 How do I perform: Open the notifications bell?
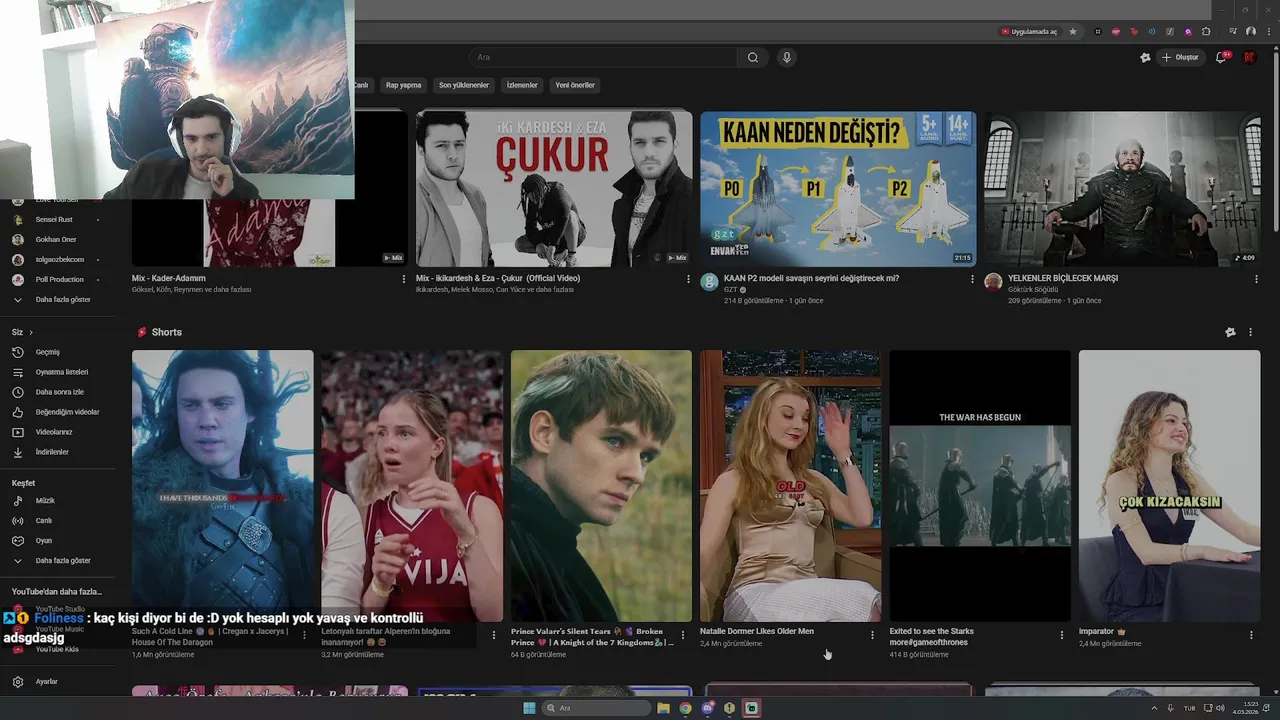(x=1221, y=57)
